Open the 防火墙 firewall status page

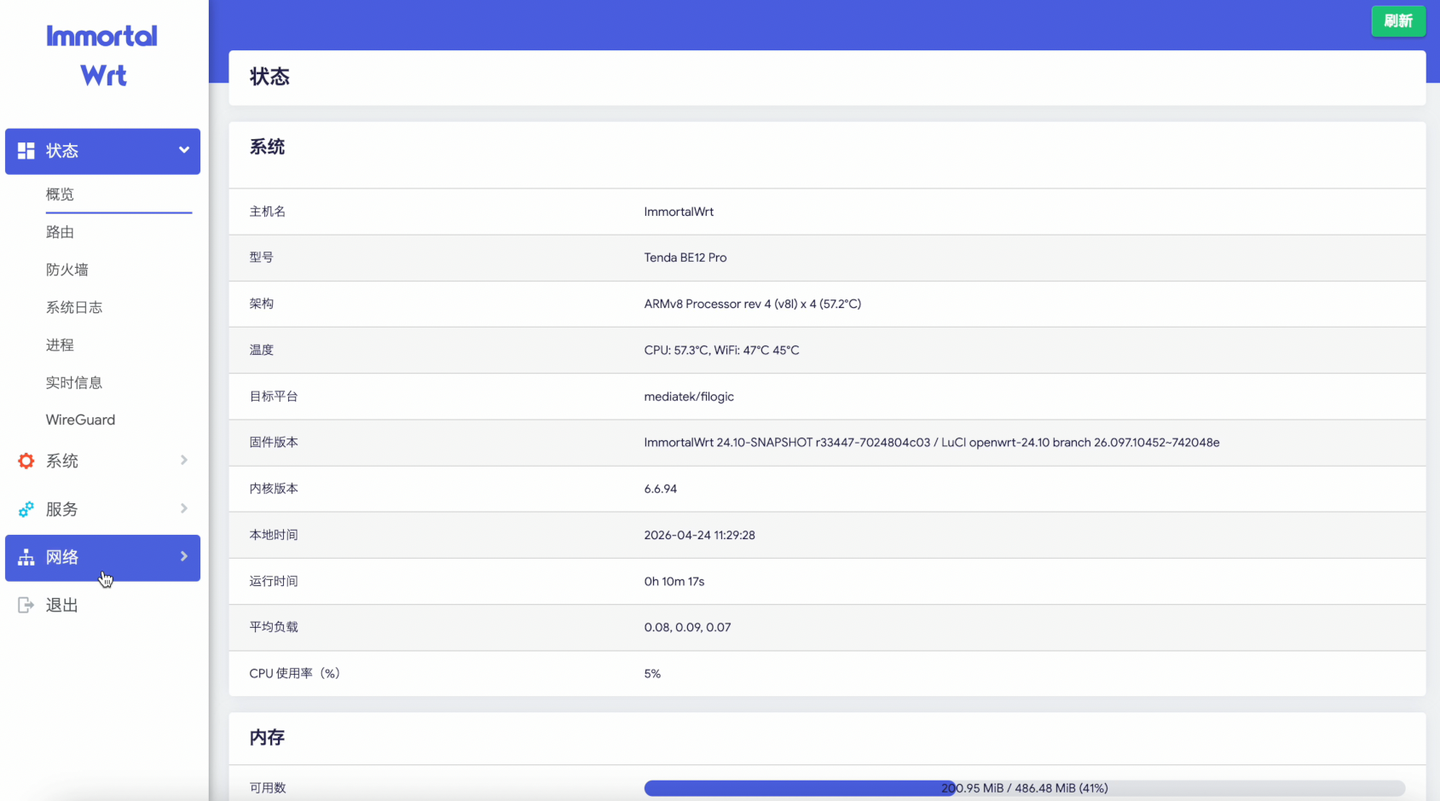click(x=67, y=270)
